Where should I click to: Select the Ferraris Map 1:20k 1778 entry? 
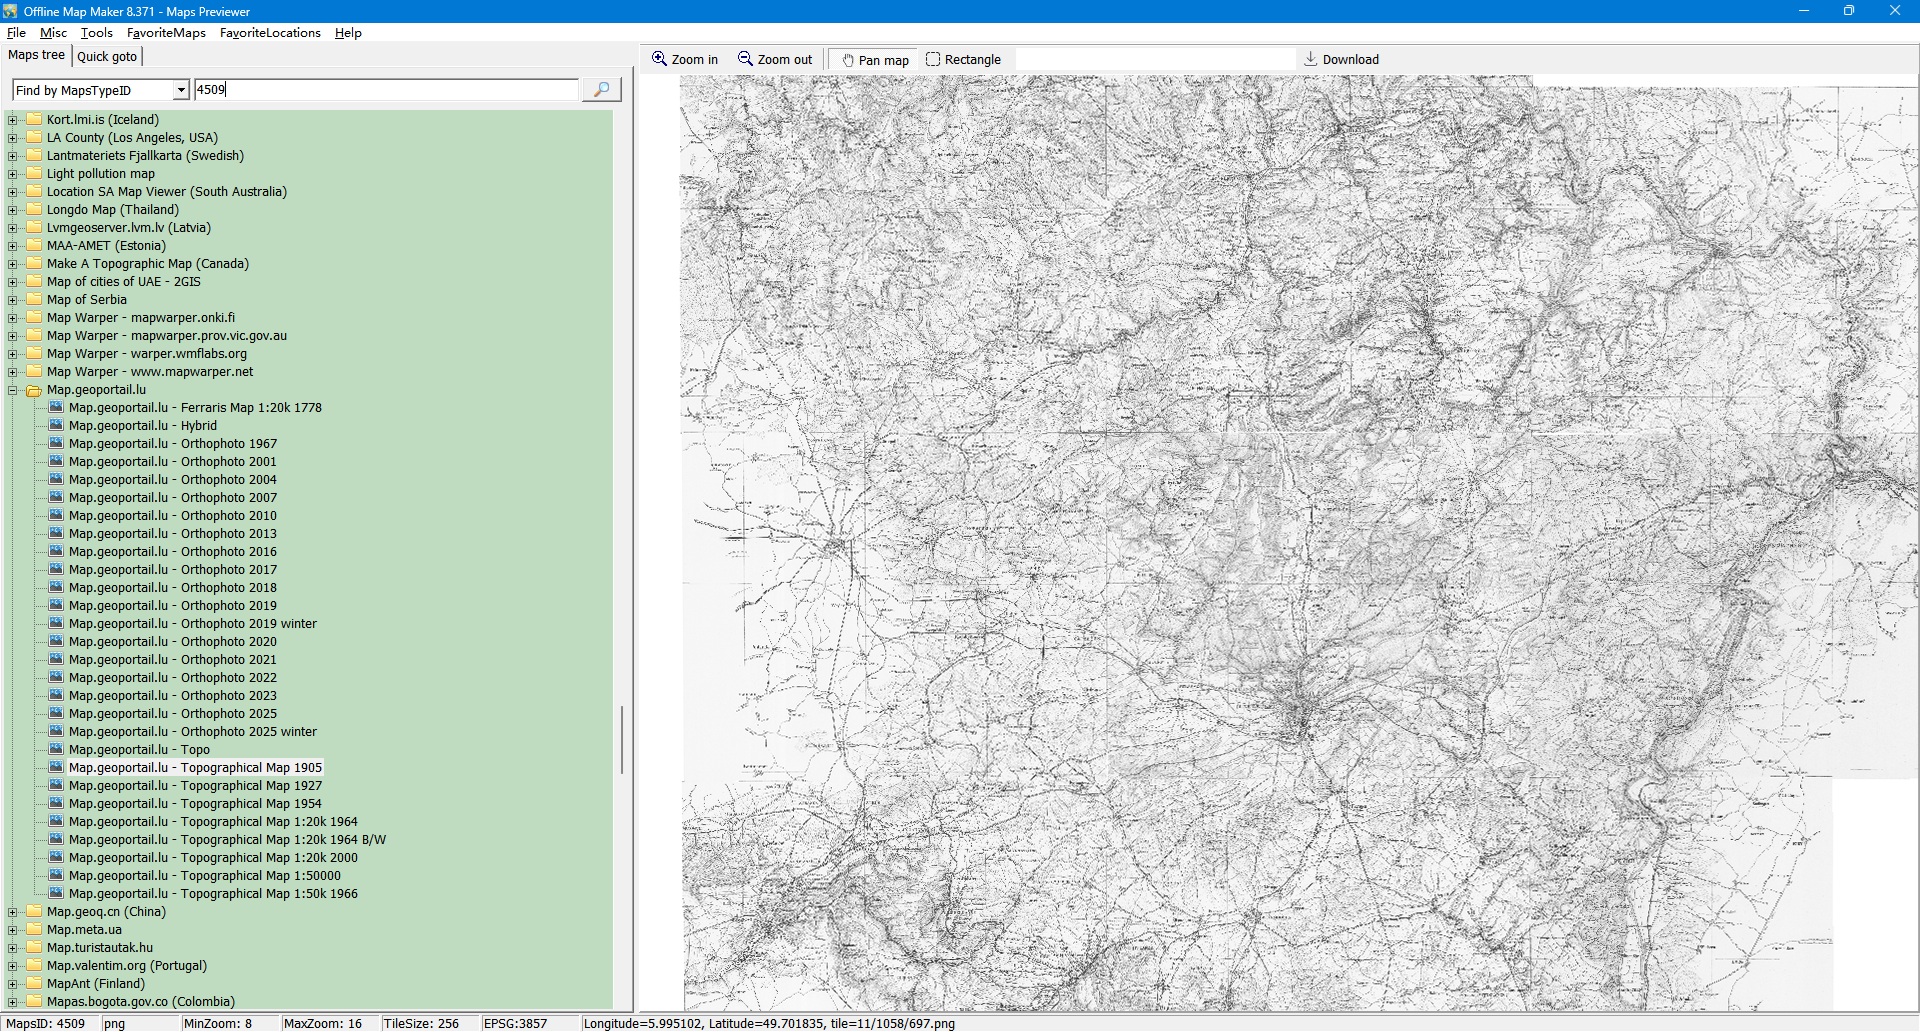(195, 408)
